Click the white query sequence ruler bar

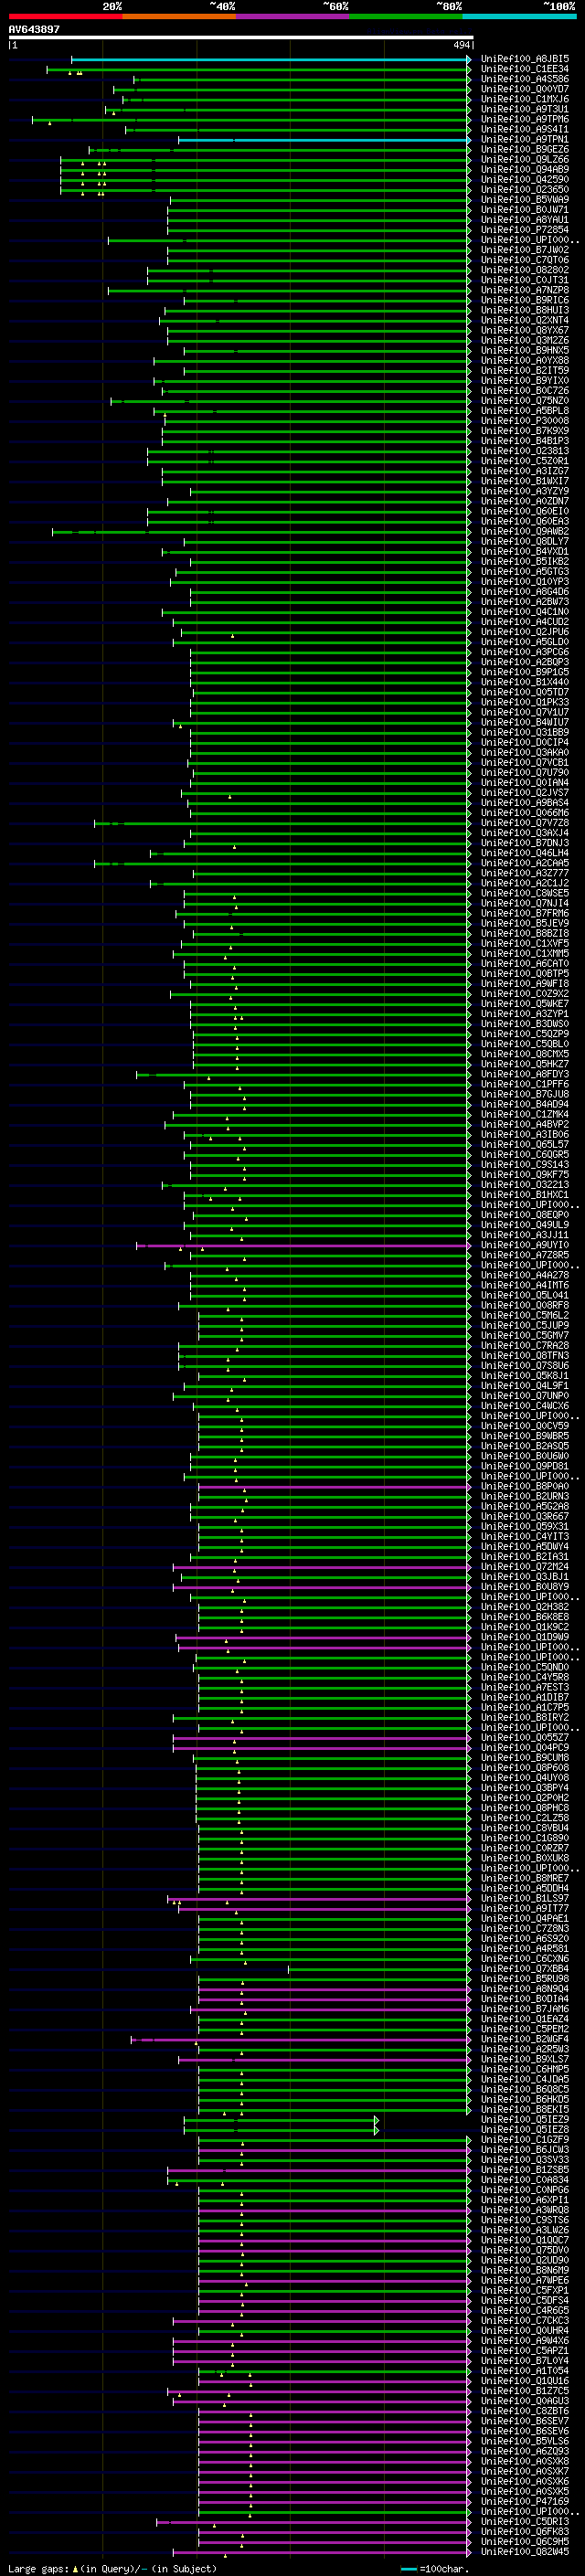pyautogui.click(x=241, y=38)
